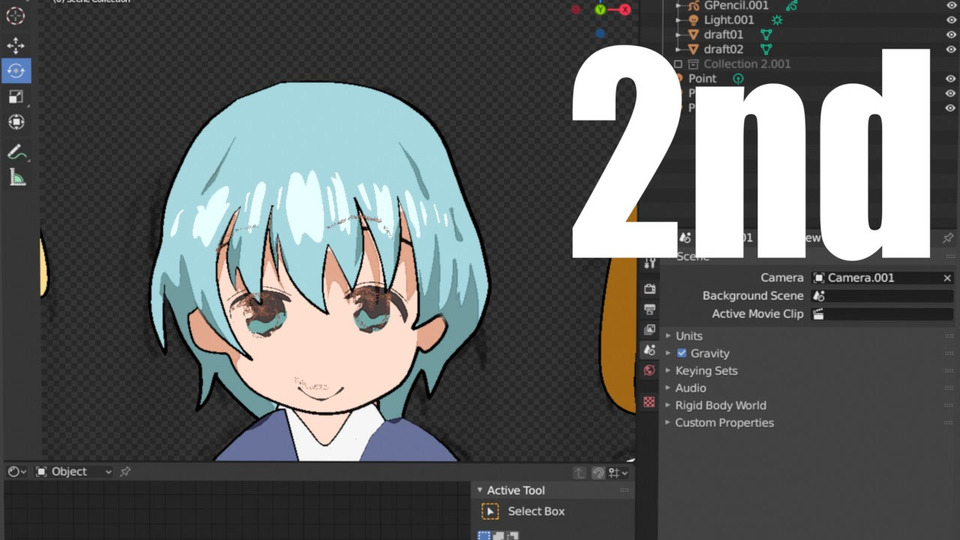Click the Select Box active tool icon

[490, 511]
